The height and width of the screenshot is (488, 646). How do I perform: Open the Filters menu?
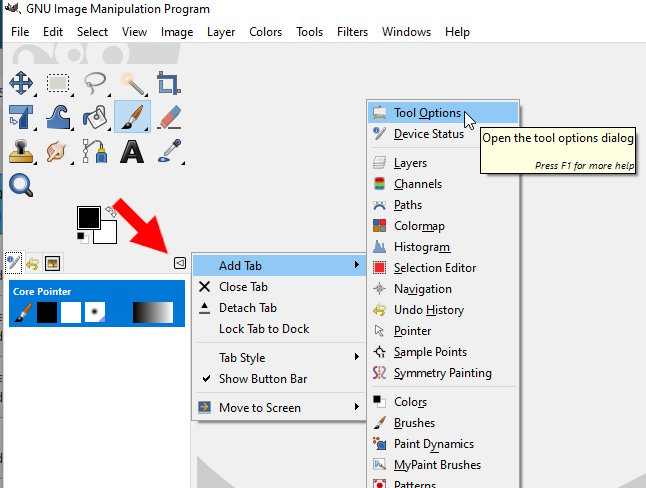click(x=352, y=32)
